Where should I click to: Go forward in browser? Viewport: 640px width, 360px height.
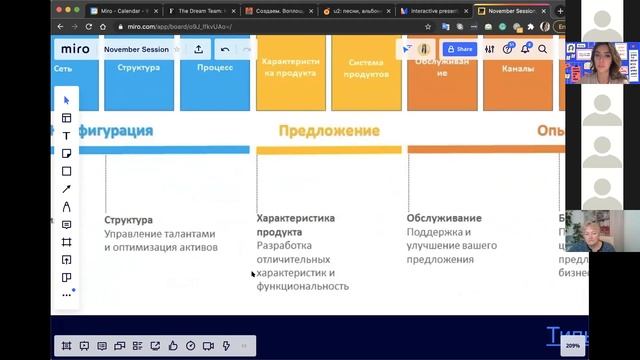(74, 27)
